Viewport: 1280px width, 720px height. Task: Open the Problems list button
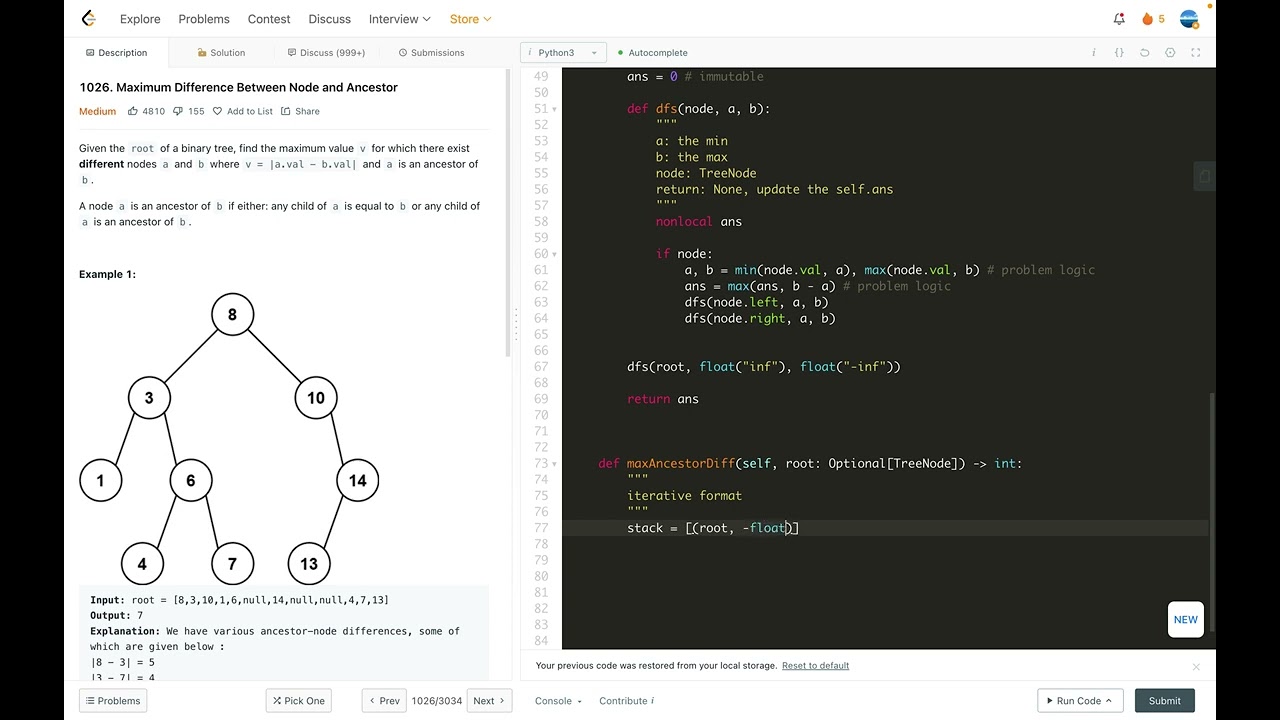pyautogui.click(x=113, y=701)
